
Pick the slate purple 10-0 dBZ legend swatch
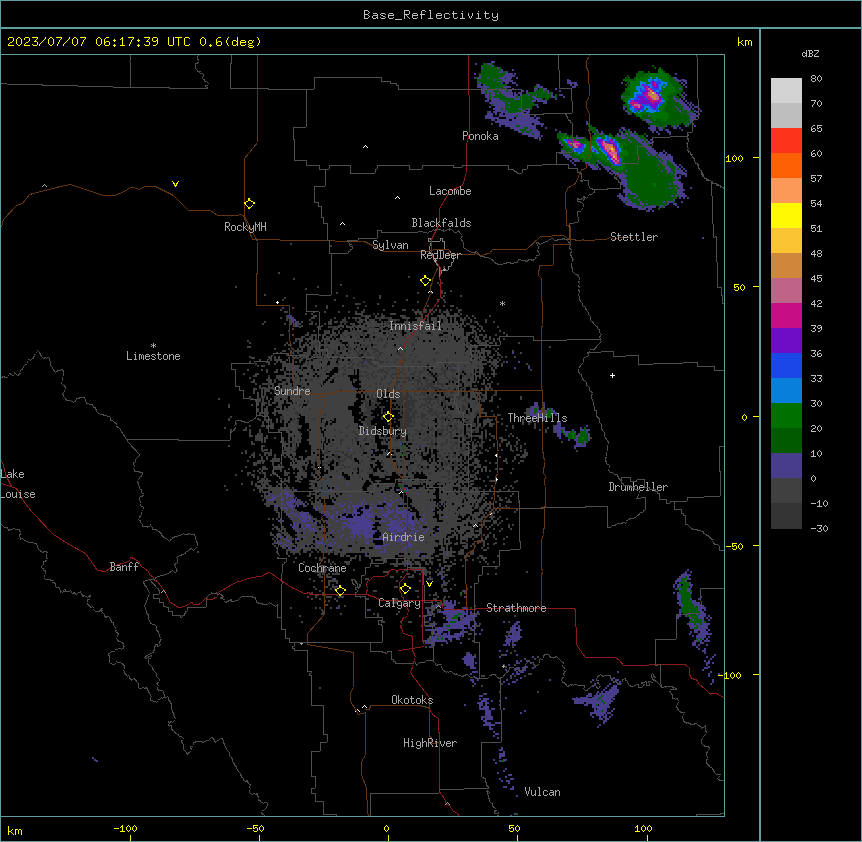(x=786, y=465)
